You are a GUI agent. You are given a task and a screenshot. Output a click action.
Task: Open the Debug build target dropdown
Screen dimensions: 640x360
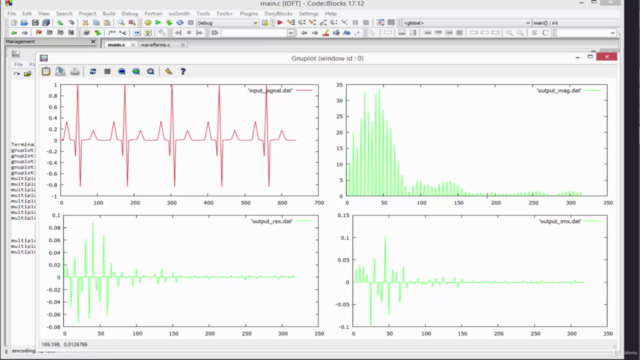tap(227, 23)
